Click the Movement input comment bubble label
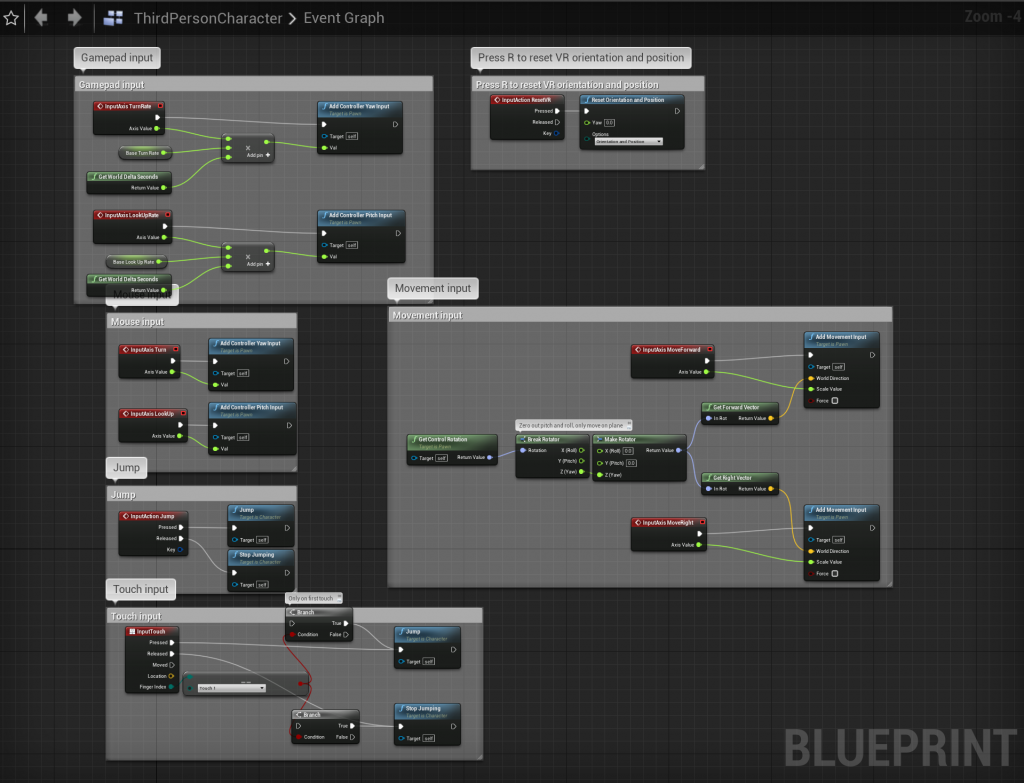1024x783 pixels. pos(433,288)
